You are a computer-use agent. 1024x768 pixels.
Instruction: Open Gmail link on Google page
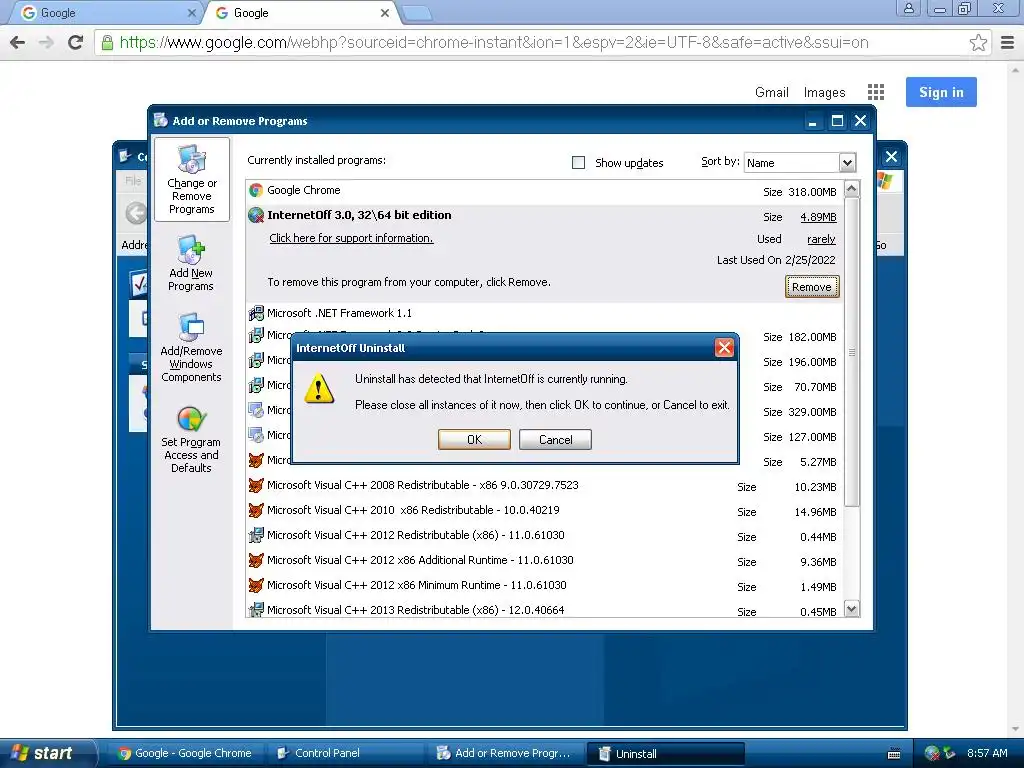tap(772, 92)
